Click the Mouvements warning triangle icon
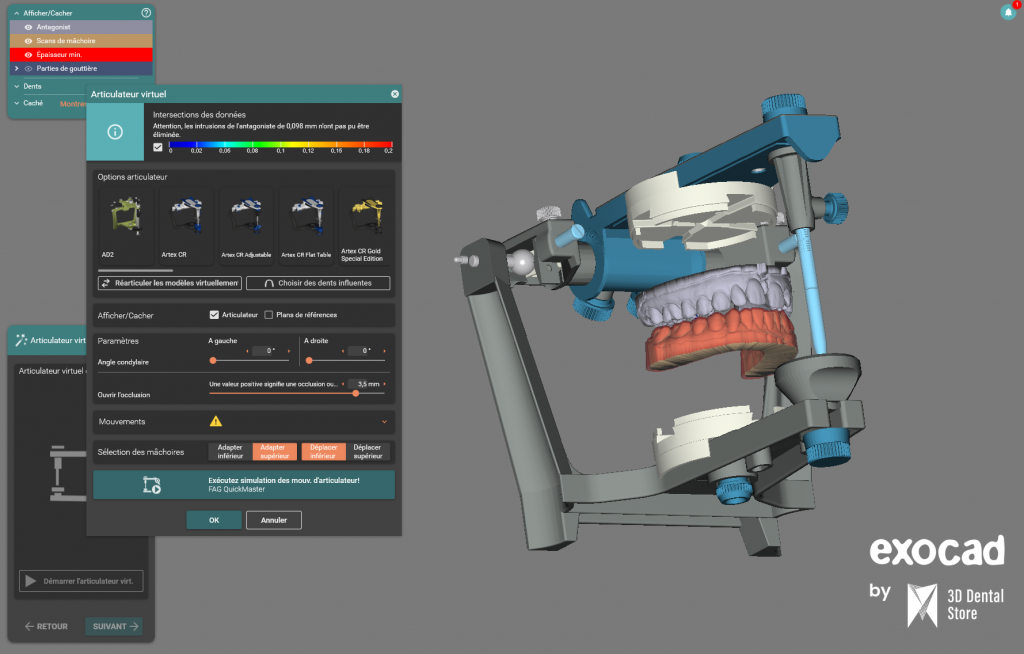This screenshot has height=654, width=1024. click(x=216, y=422)
